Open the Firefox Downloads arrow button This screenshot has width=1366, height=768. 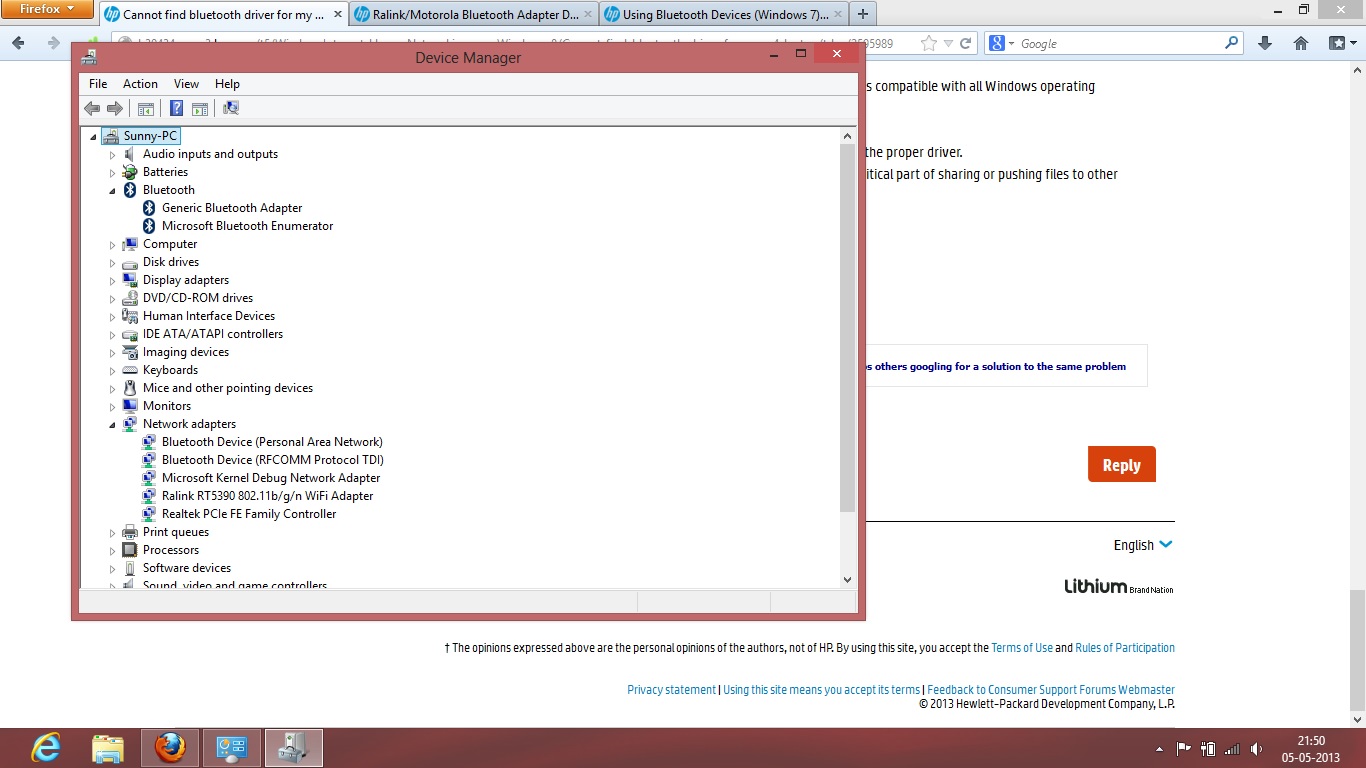coord(1265,43)
